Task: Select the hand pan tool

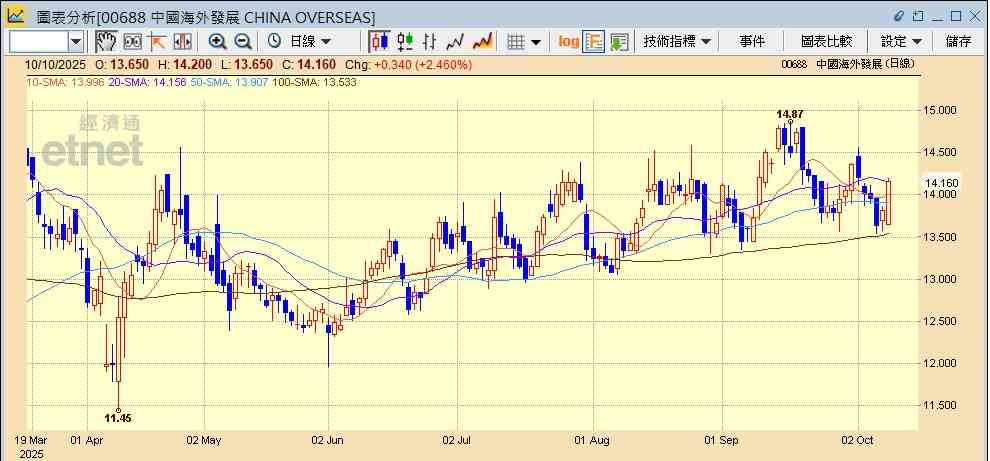Action: click(x=105, y=41)
